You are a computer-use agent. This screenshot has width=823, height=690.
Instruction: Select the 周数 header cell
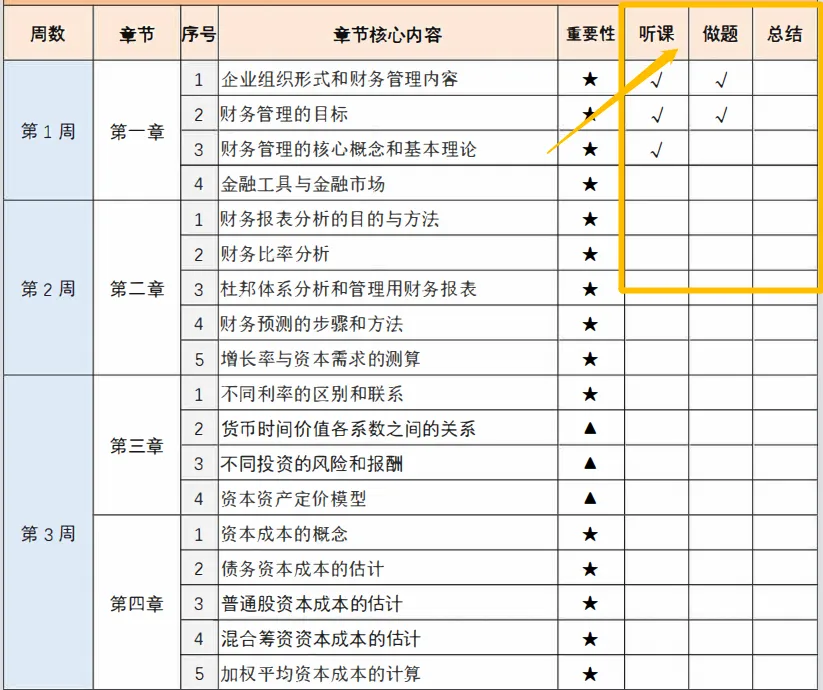pyautogui.click(x=48, y=34)
